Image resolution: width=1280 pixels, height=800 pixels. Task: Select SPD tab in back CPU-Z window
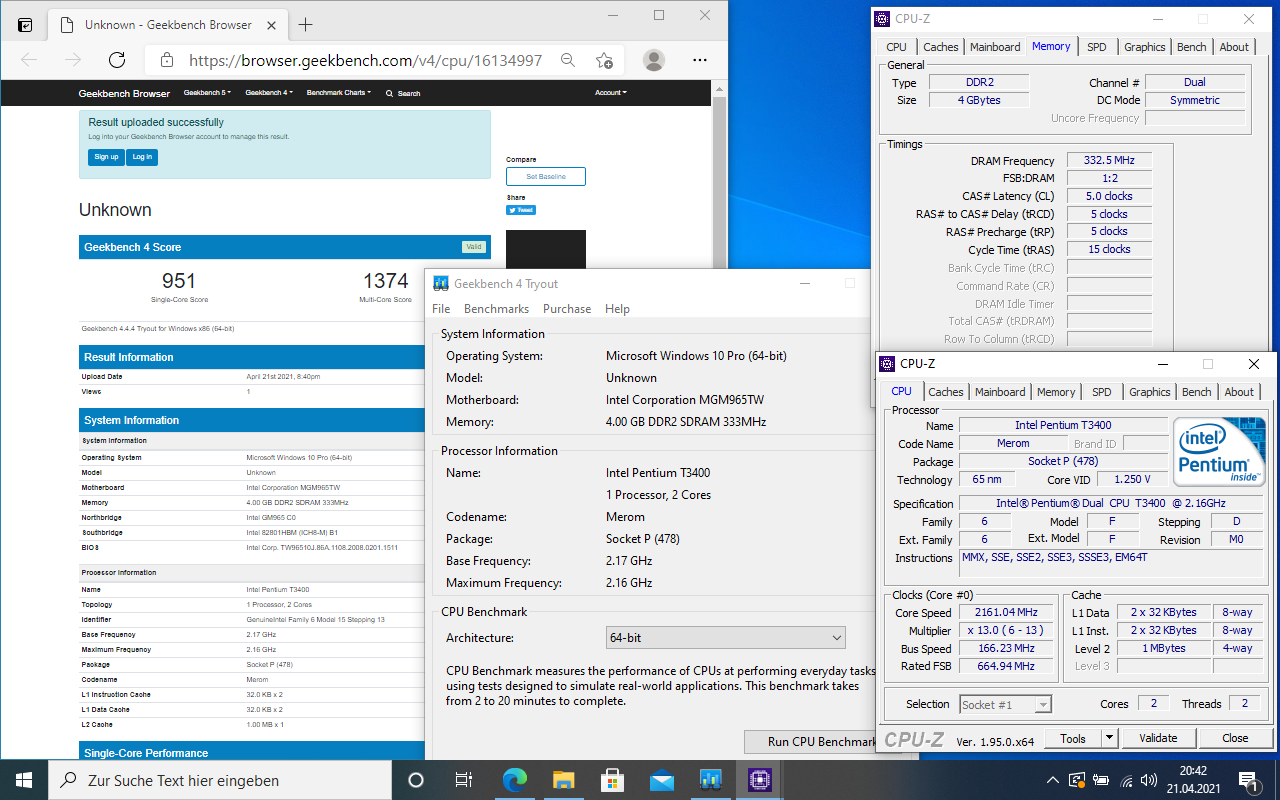[x=1097, y=47]
